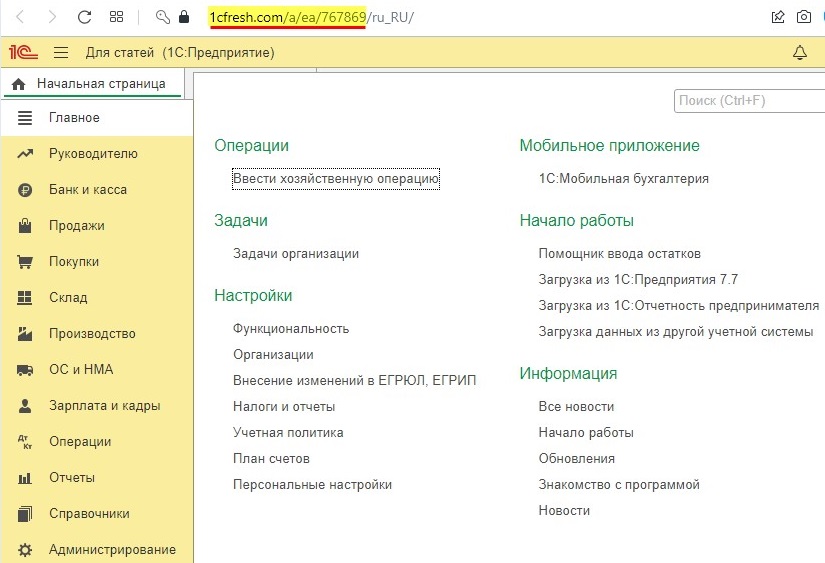825x563 pixels.
Task: Open 1С:Мобильная бухгалтерия link
Action: [x=623, y=179]
